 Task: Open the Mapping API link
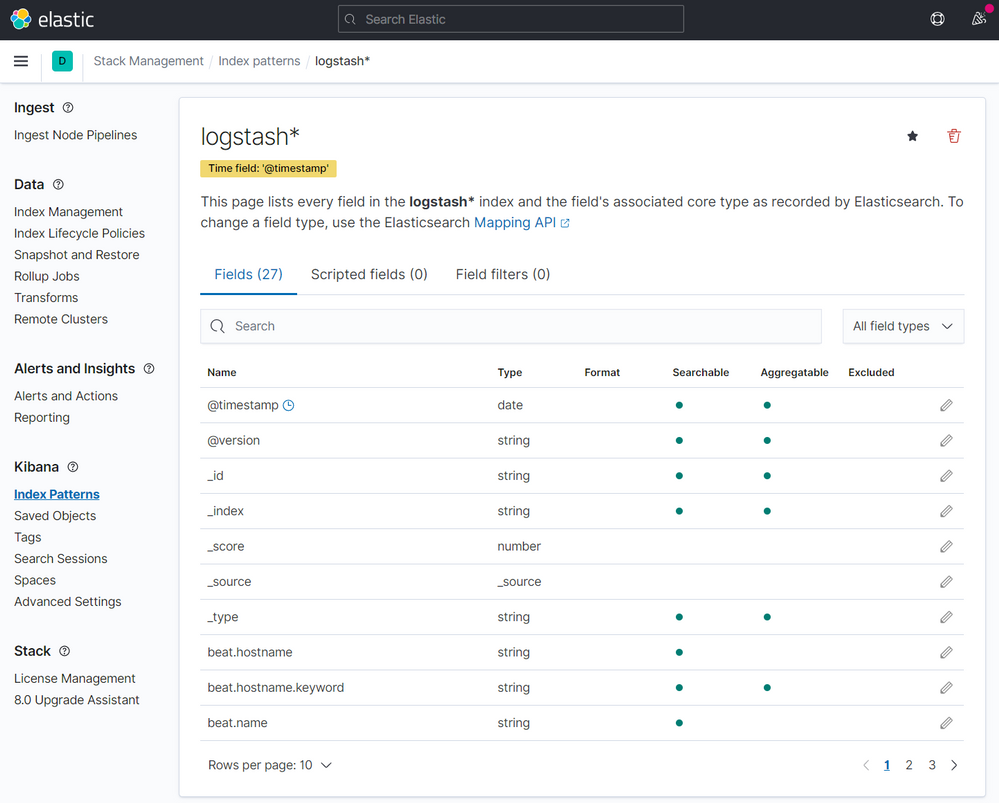(x=522, y=222)
